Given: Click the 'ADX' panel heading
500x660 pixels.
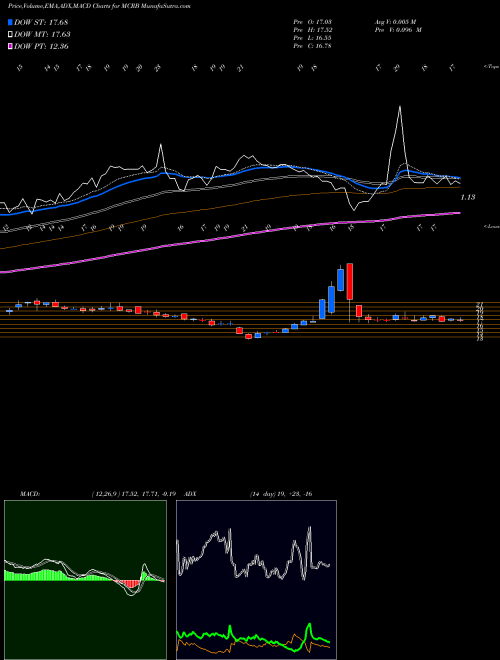Looking at the screenshot, I should [191, 494].
